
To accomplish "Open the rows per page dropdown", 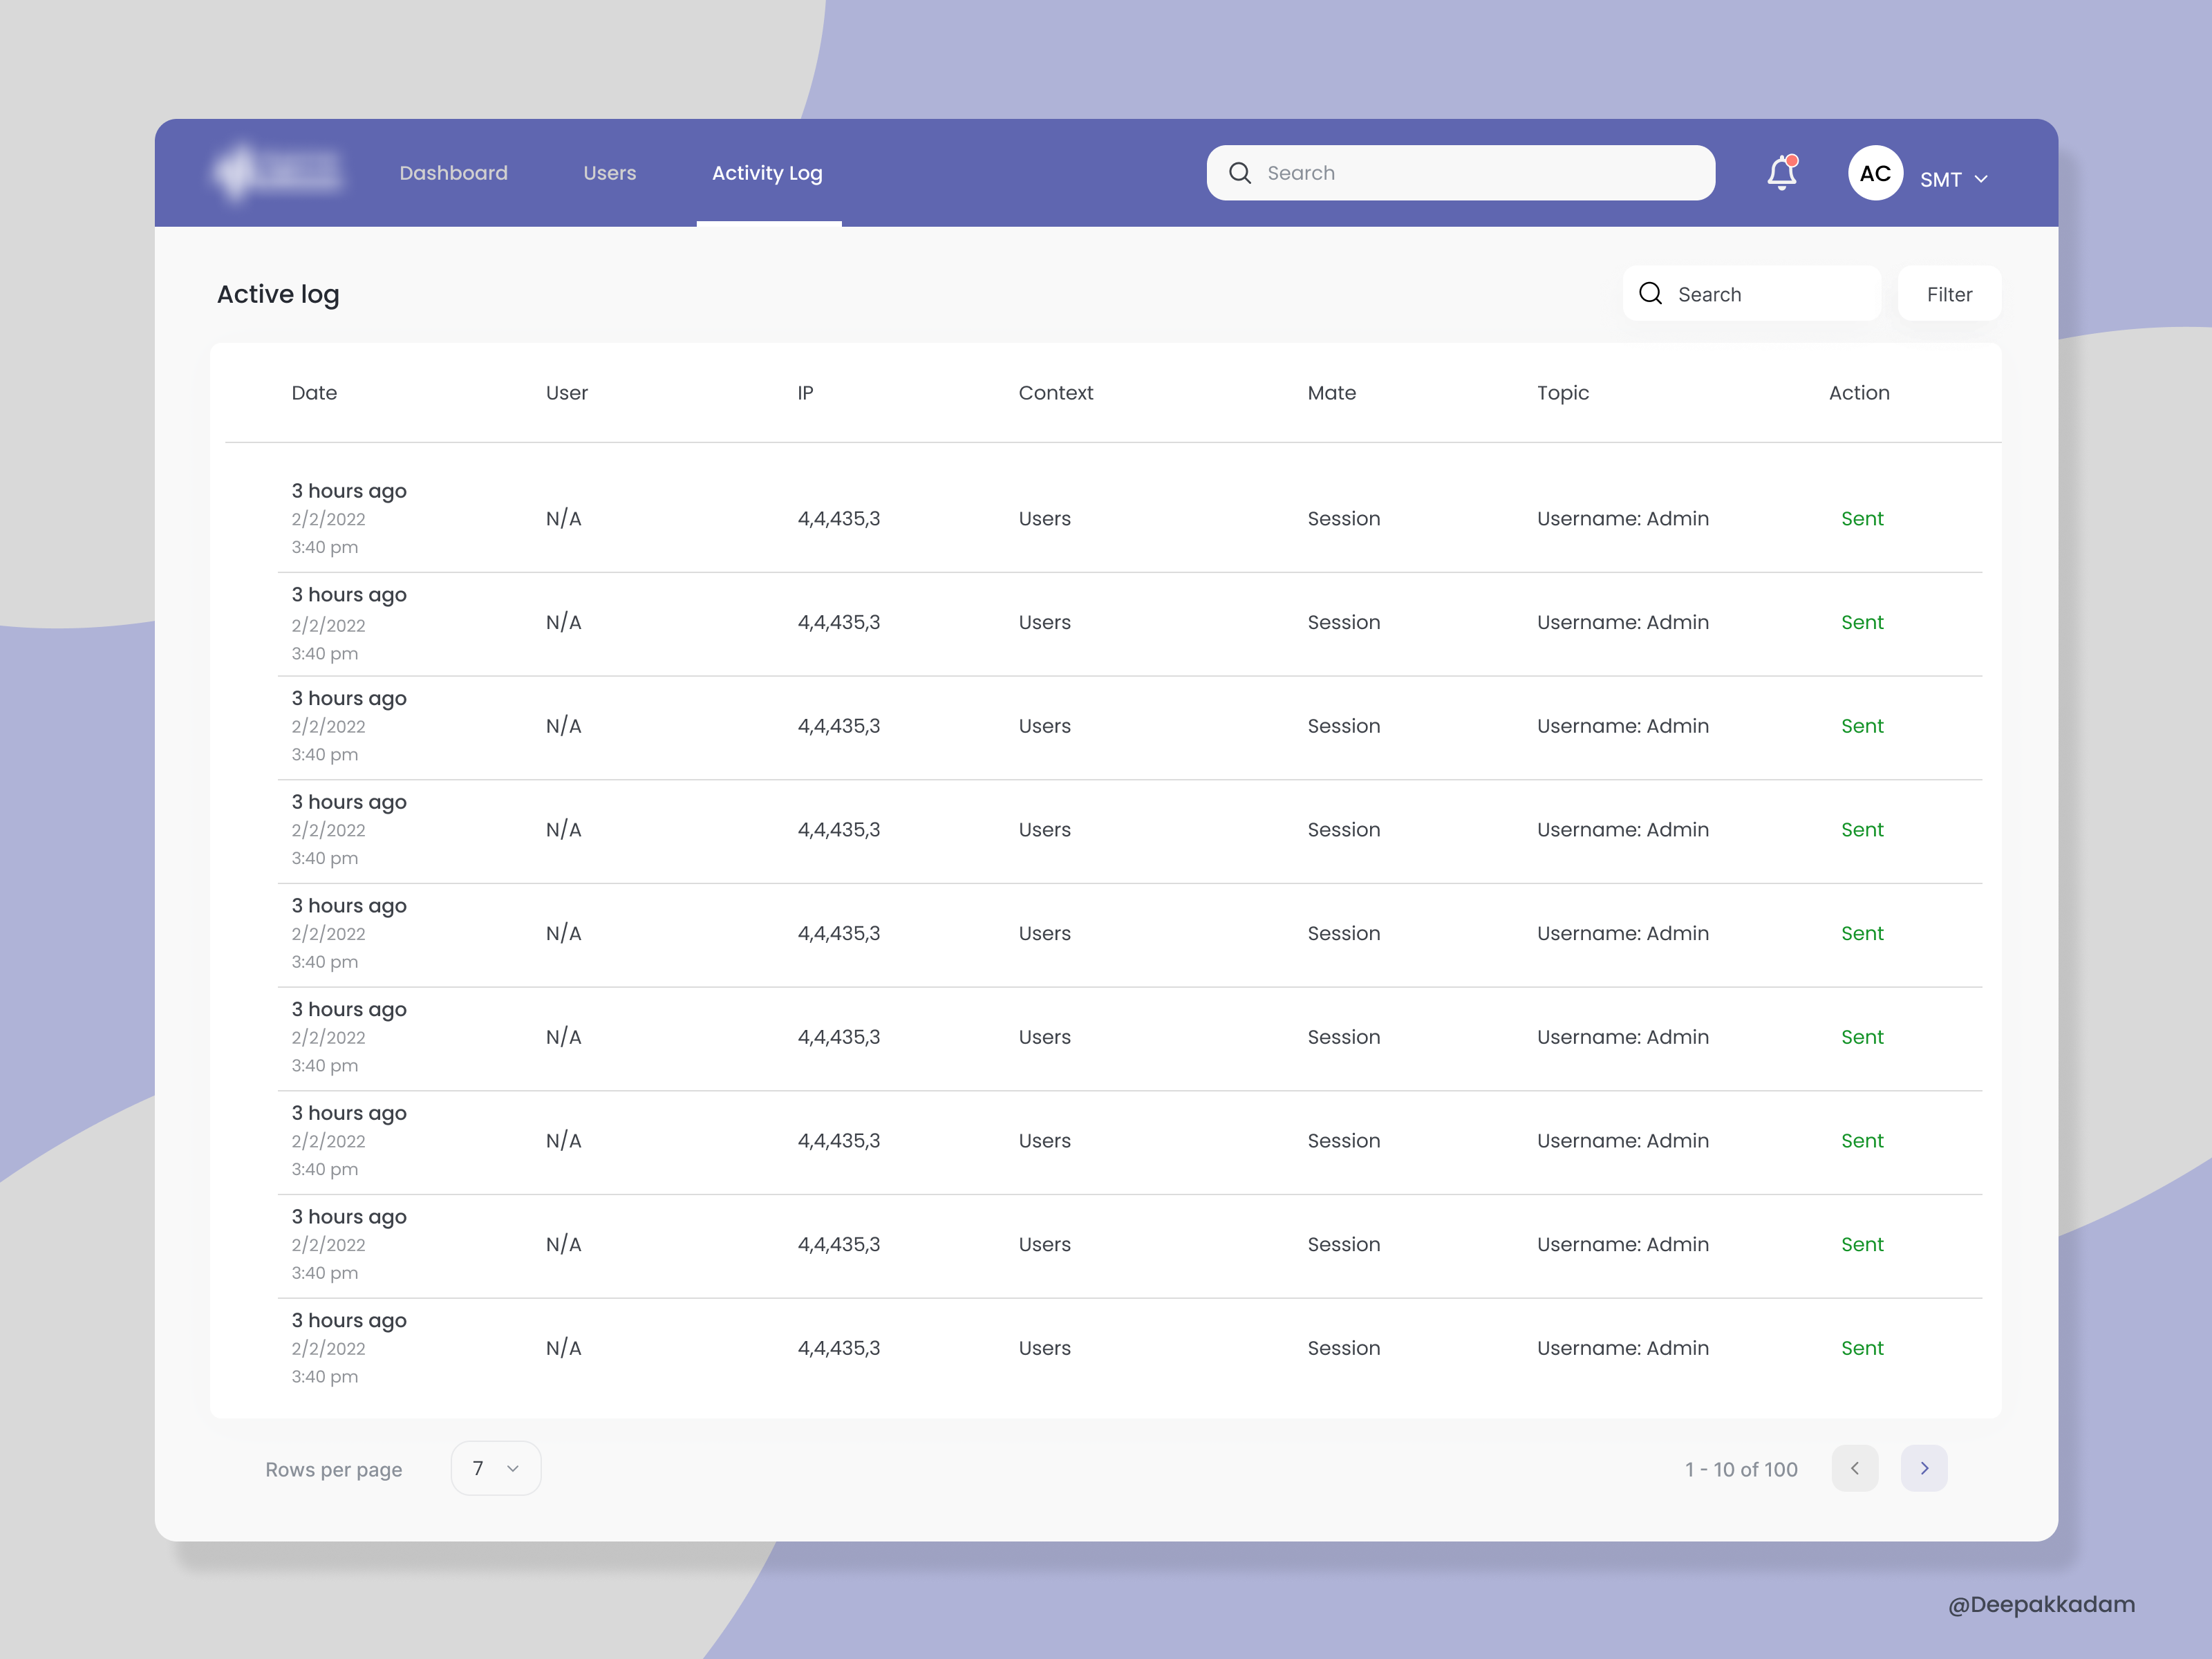I will click(495, 1468).
